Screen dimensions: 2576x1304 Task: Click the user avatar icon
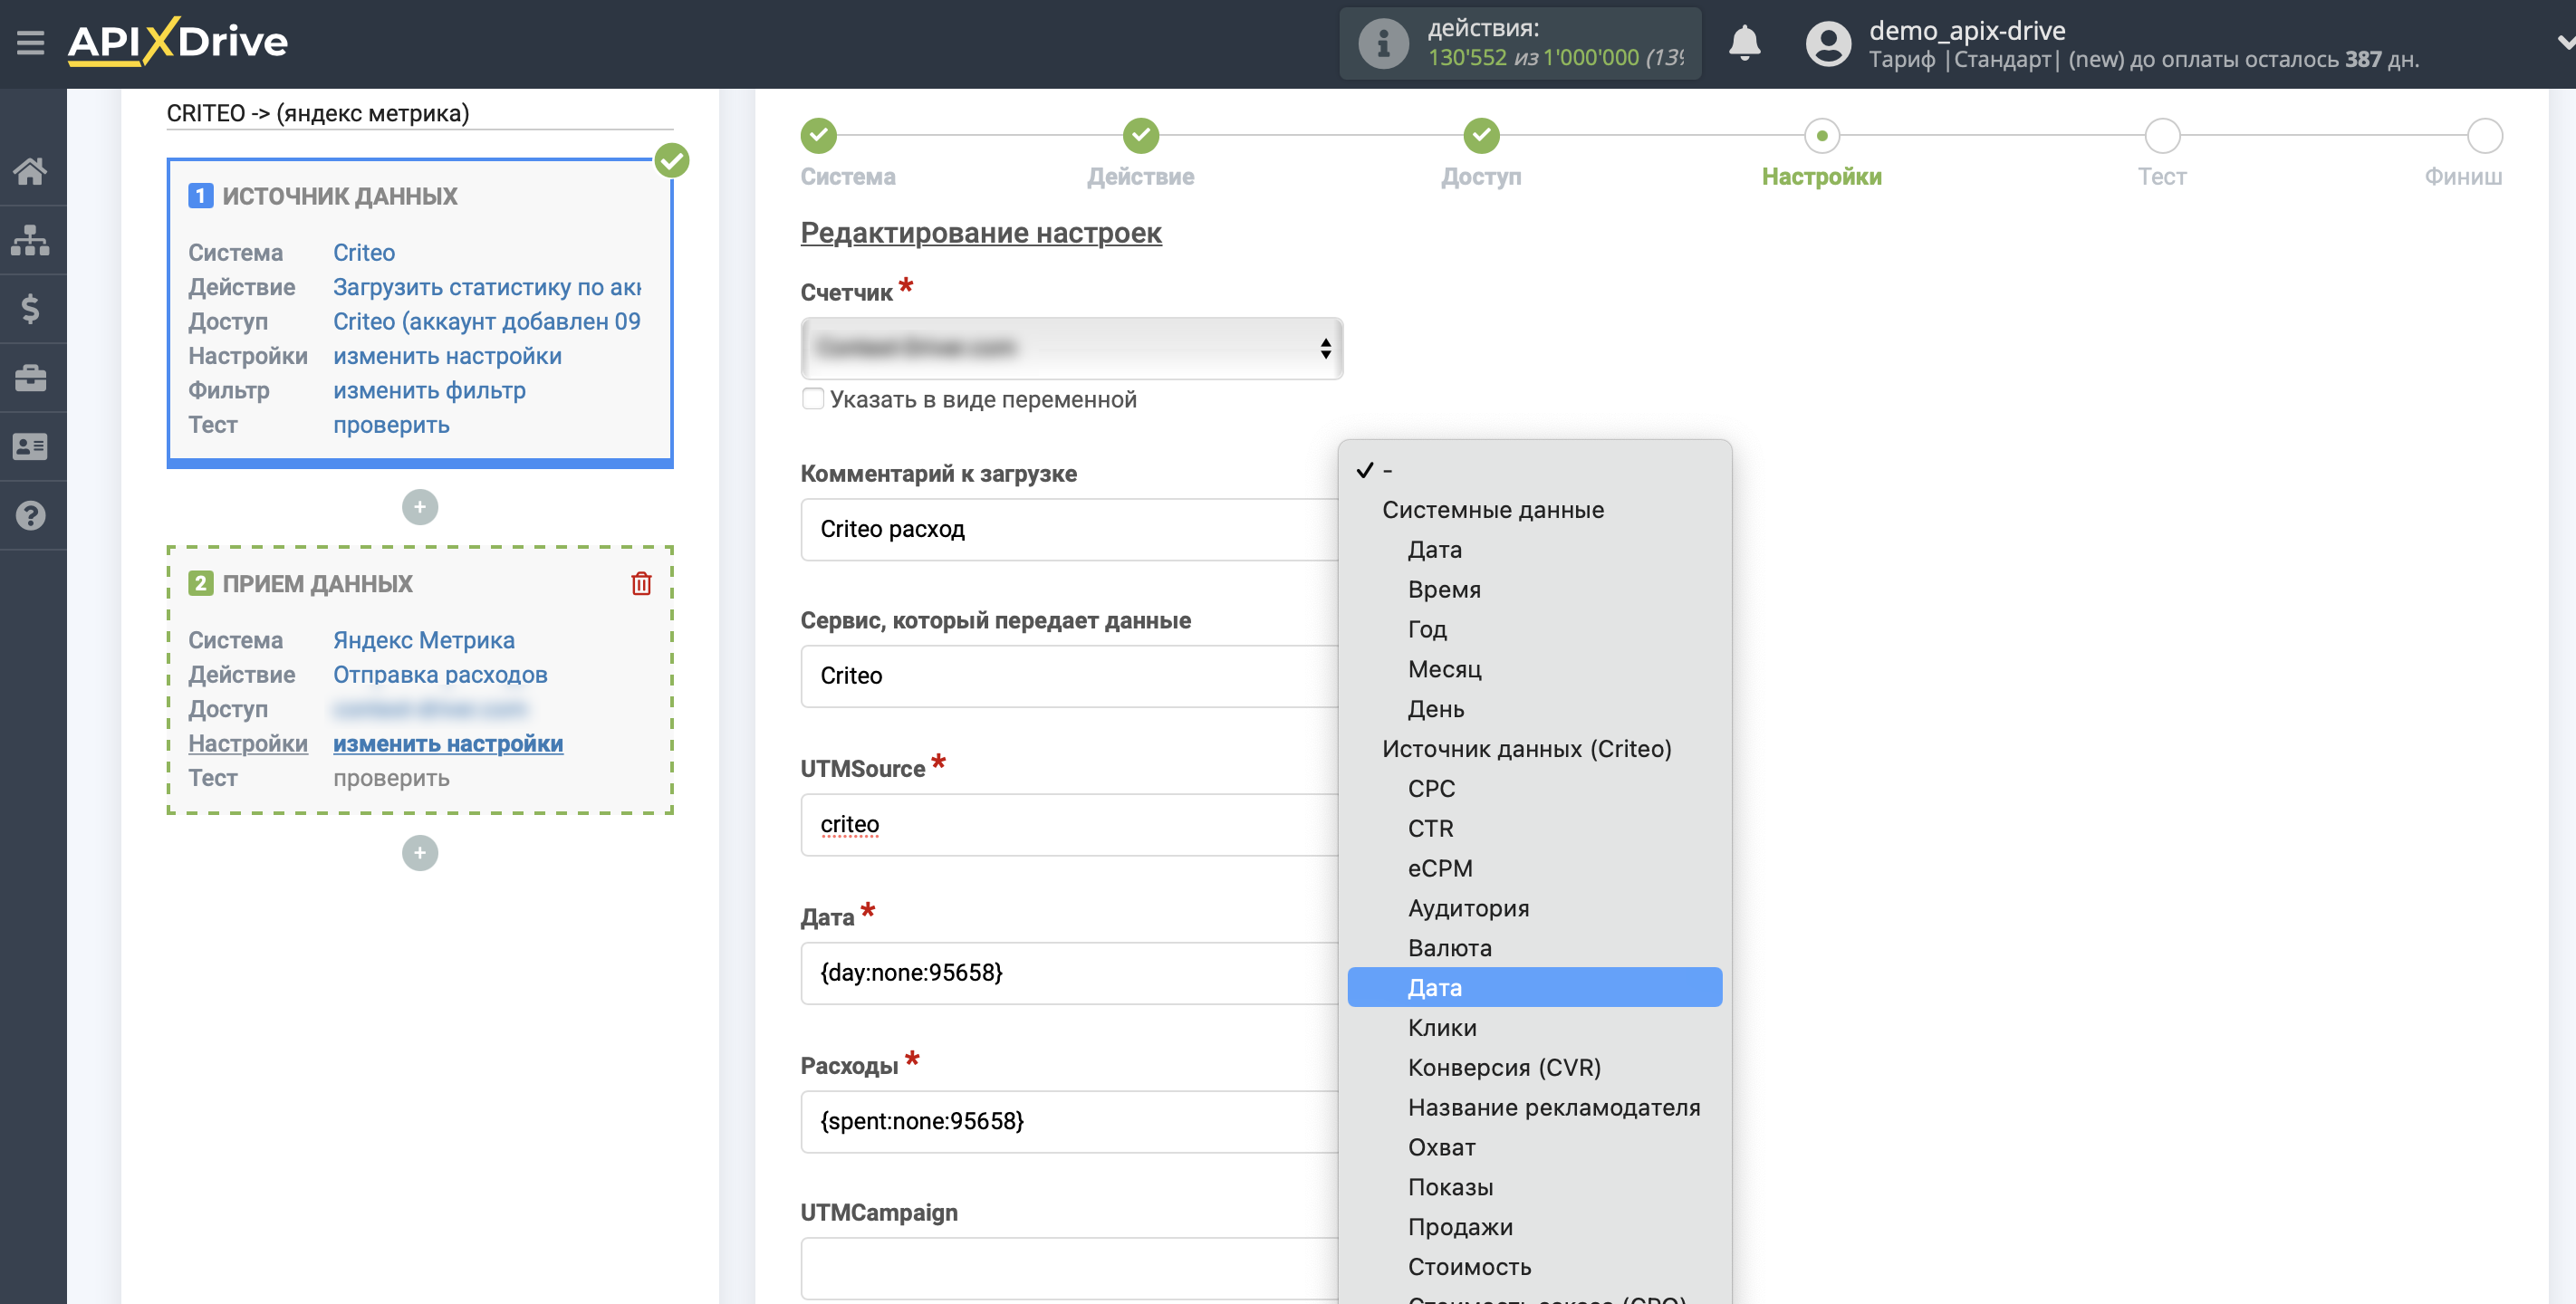[x=1828, y=44]
